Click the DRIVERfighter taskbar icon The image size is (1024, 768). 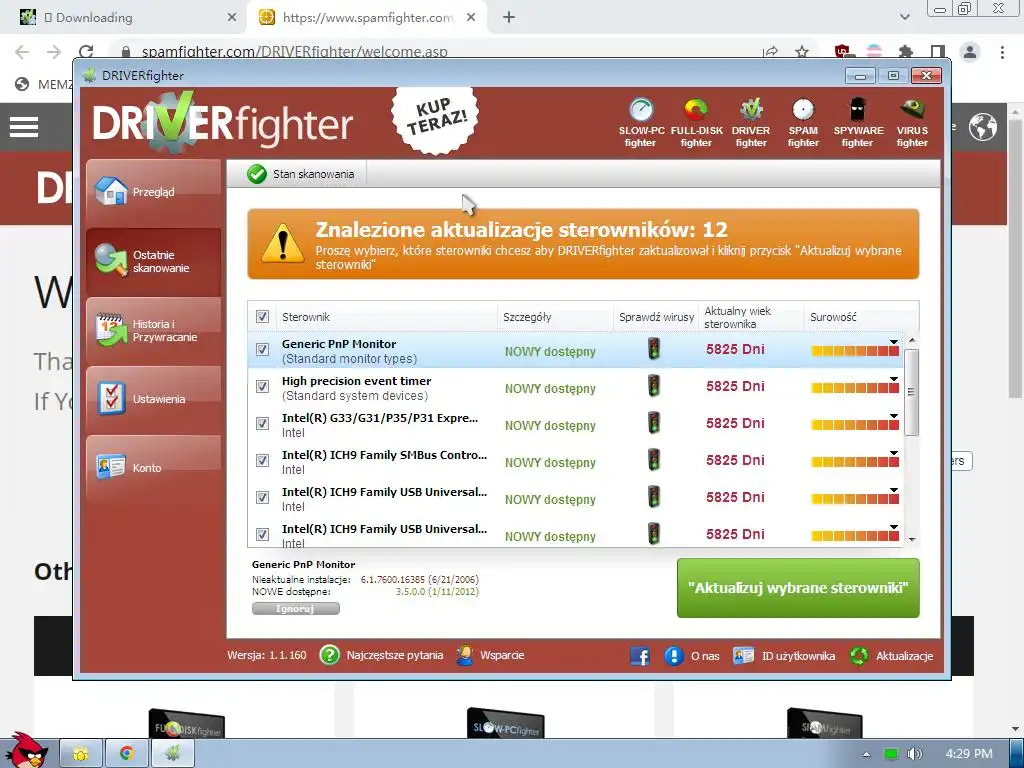click(172, 754)
